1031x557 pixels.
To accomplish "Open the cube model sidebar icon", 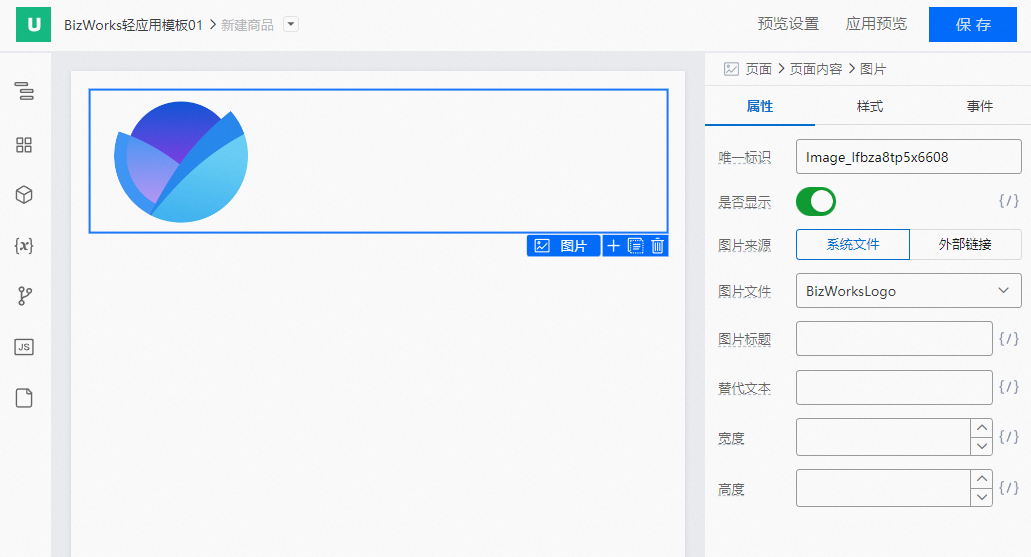I will tap(24, 195).
